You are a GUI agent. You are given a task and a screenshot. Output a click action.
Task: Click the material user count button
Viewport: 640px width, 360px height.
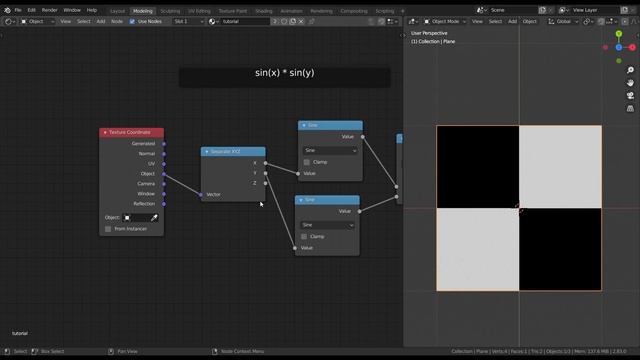(x=275, y=22)
